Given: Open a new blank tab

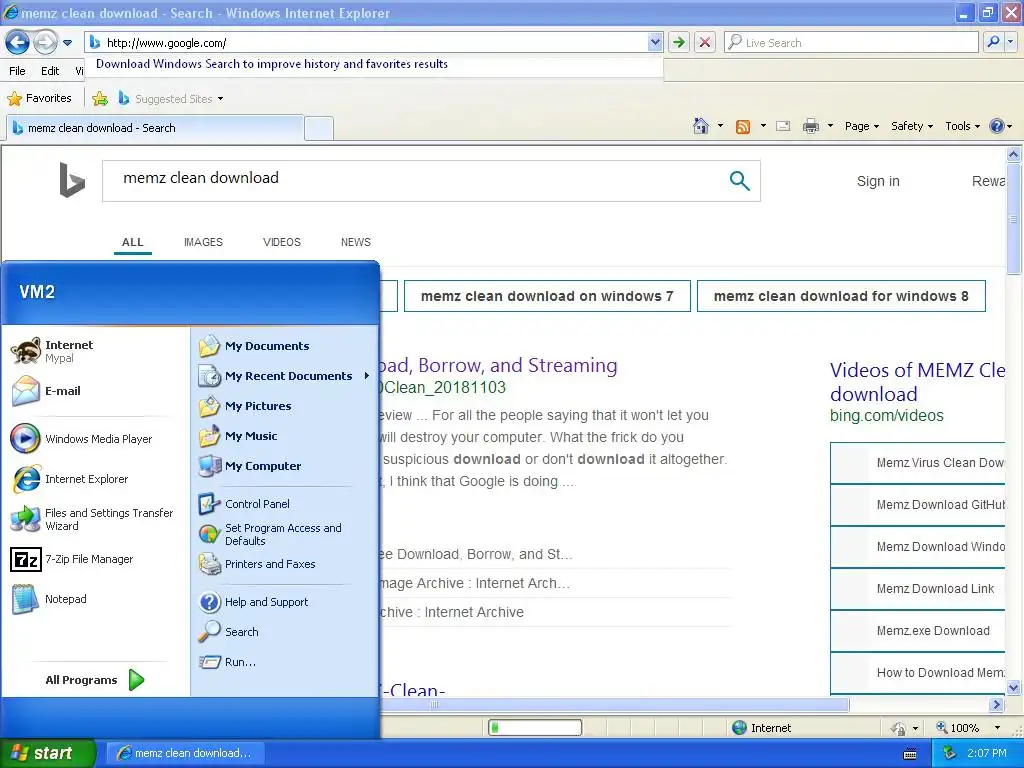Looking at the screenshot, I should click(319, 129).
